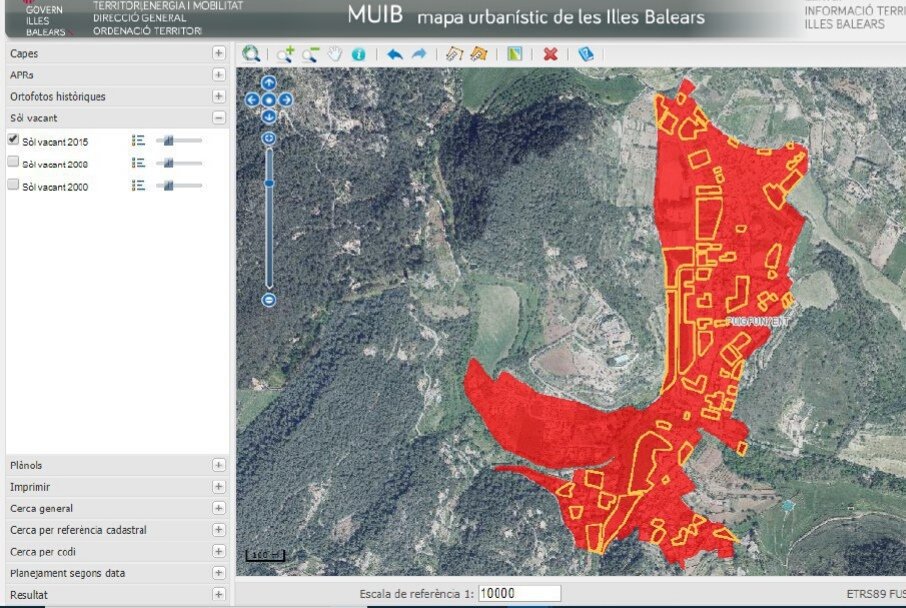Select the measure distance ruler tool

(x=455, y=54)
